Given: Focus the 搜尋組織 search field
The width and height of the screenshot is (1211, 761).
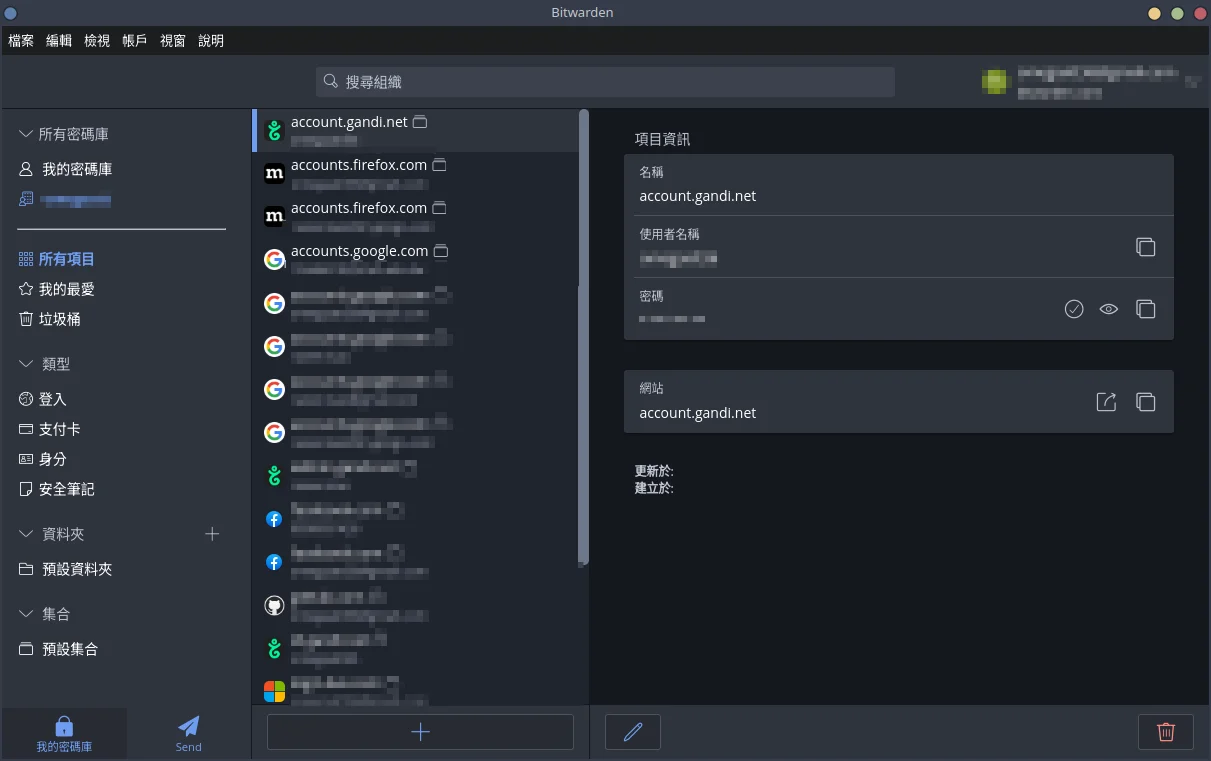Looking at the screenshot, I should click(605, 82).
